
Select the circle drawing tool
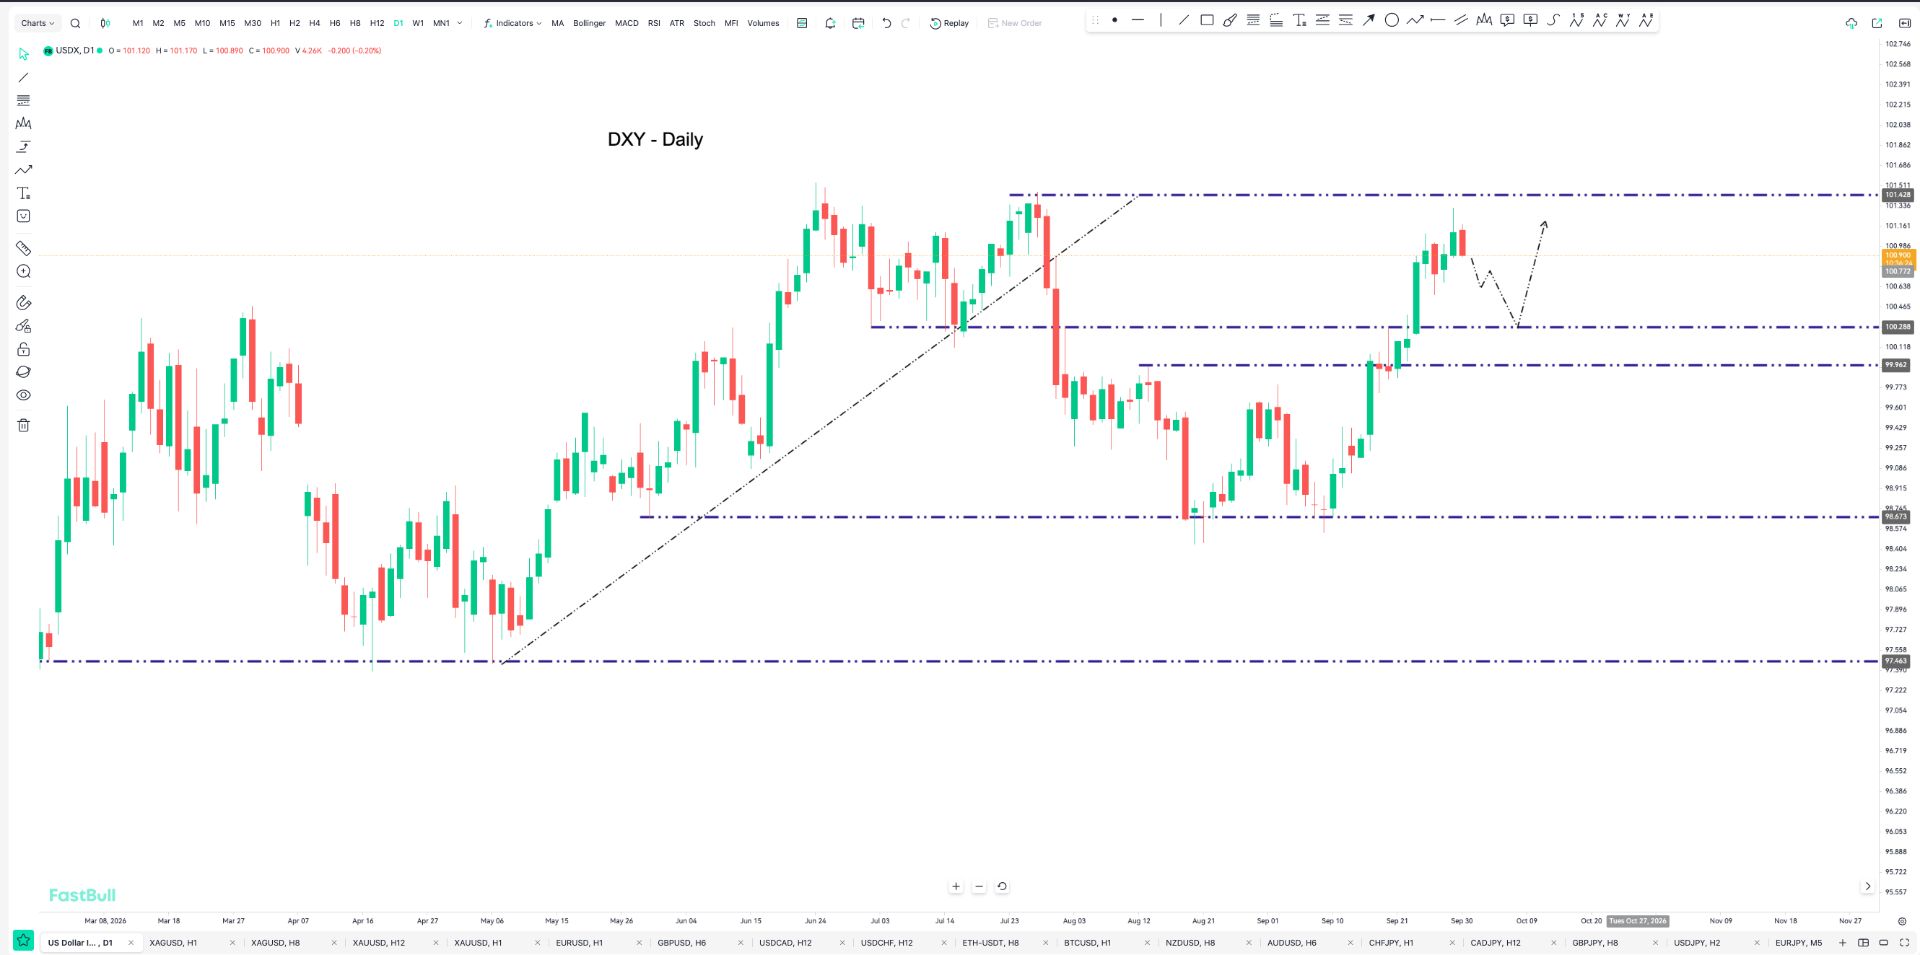coord(1391,20)
